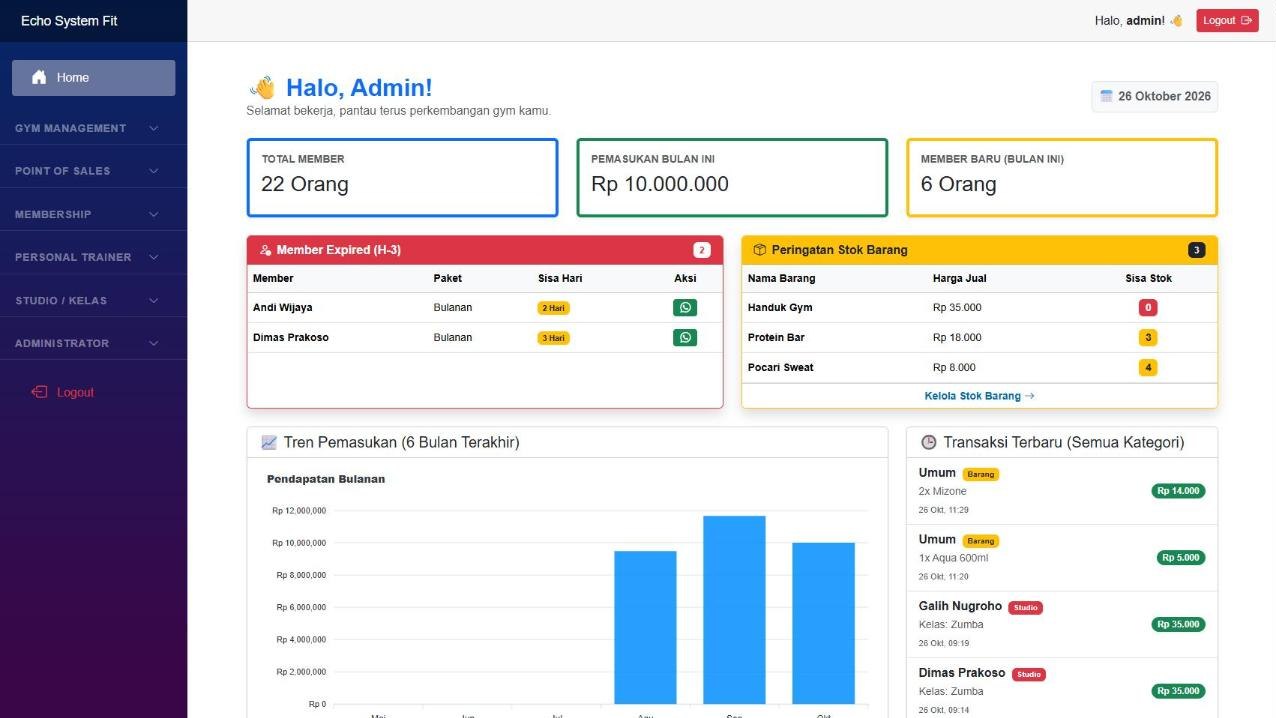Click the red Logout button in top bar
The image size is (1276, 718).
tap(1227, 20)
